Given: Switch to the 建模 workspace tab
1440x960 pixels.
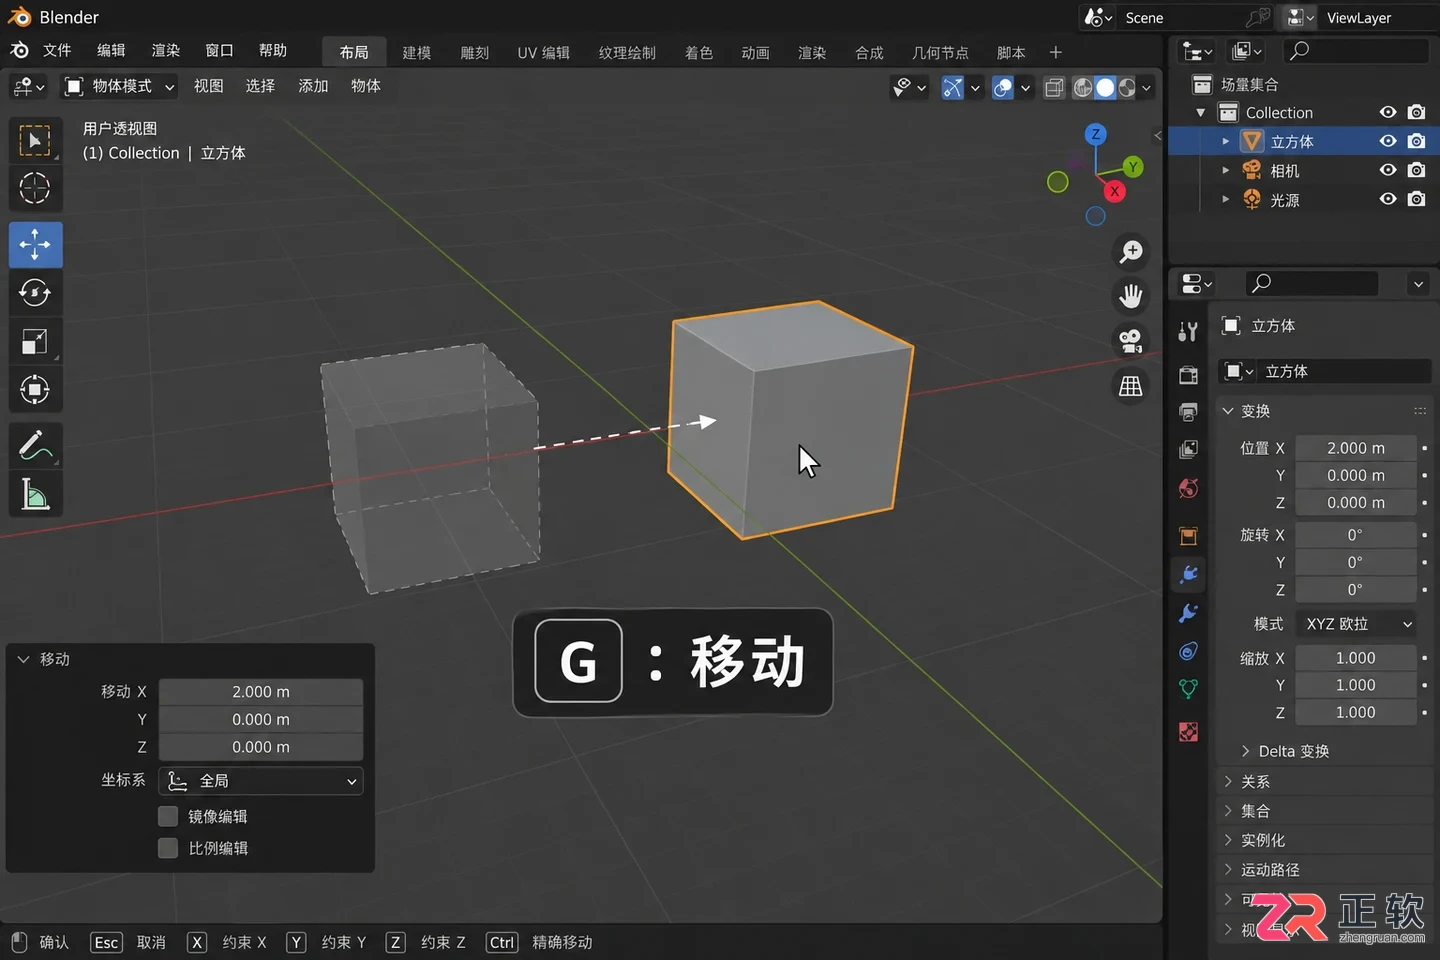Looking at the screenshot, I should (417, 53).
